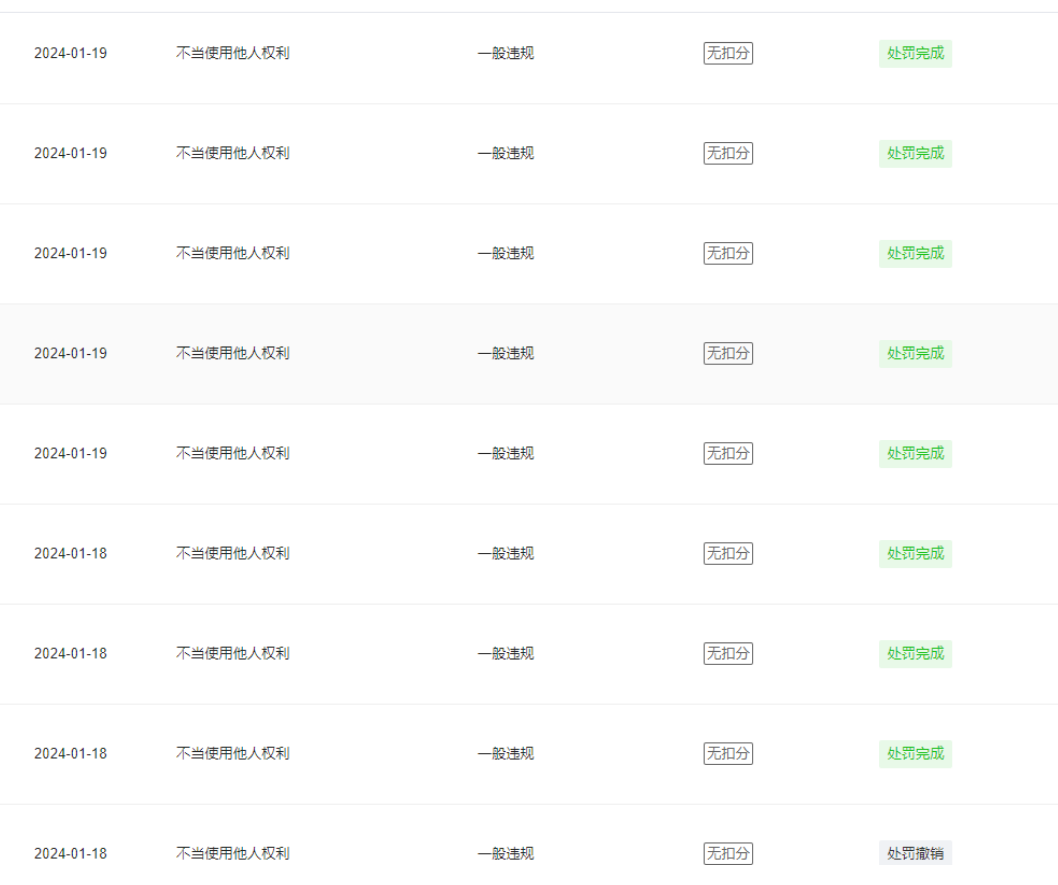Click 不当使用他人权利 in the topmost row
The height and width of the screenshot is (885, 1058).
233,53
